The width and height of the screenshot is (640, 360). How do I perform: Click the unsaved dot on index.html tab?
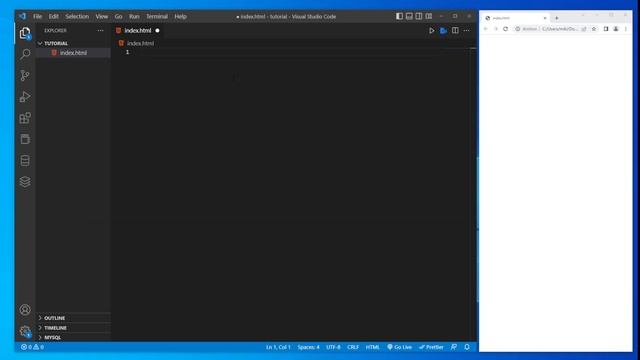click(157, 31)
